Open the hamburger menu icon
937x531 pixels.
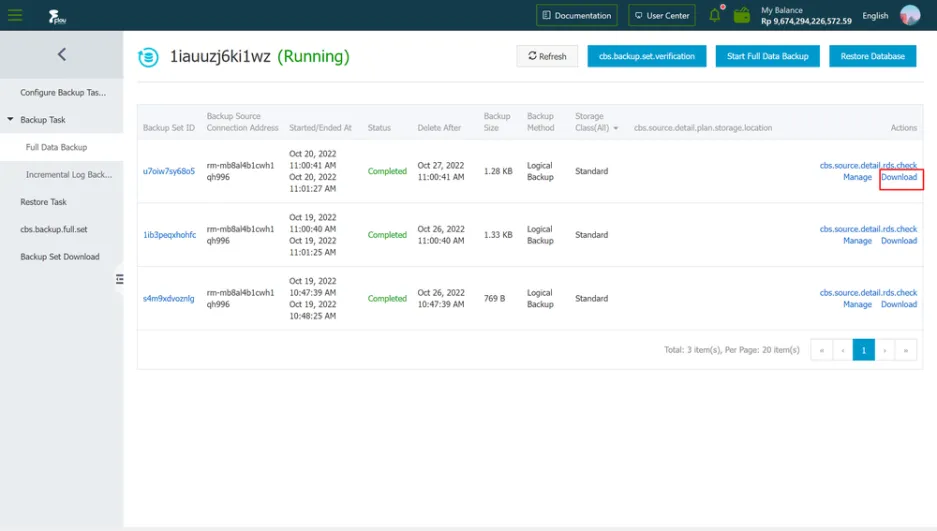[x=15, y=15]
